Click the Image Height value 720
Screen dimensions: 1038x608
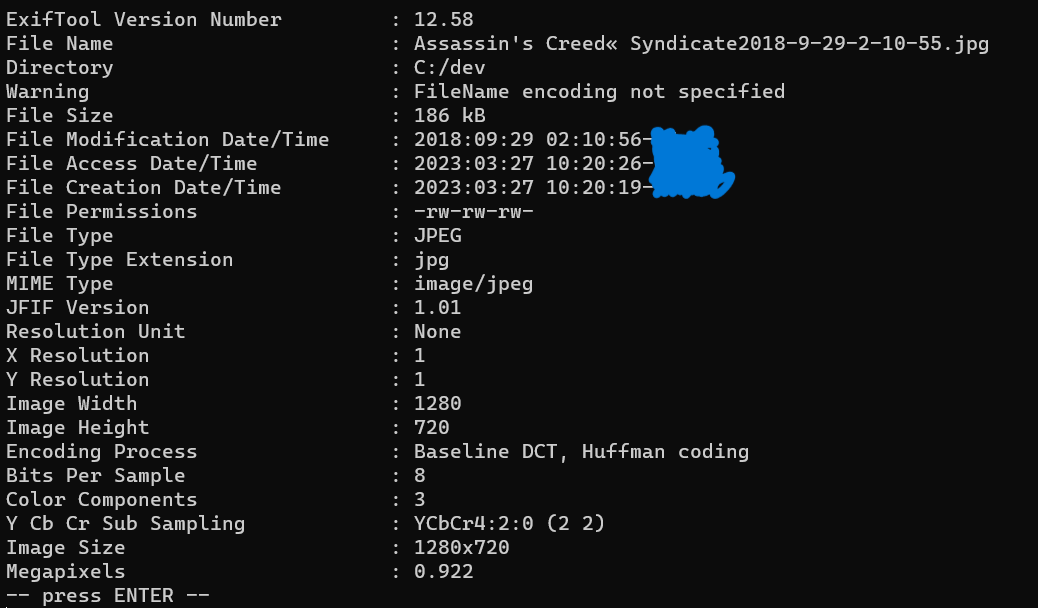pos(432,428)
